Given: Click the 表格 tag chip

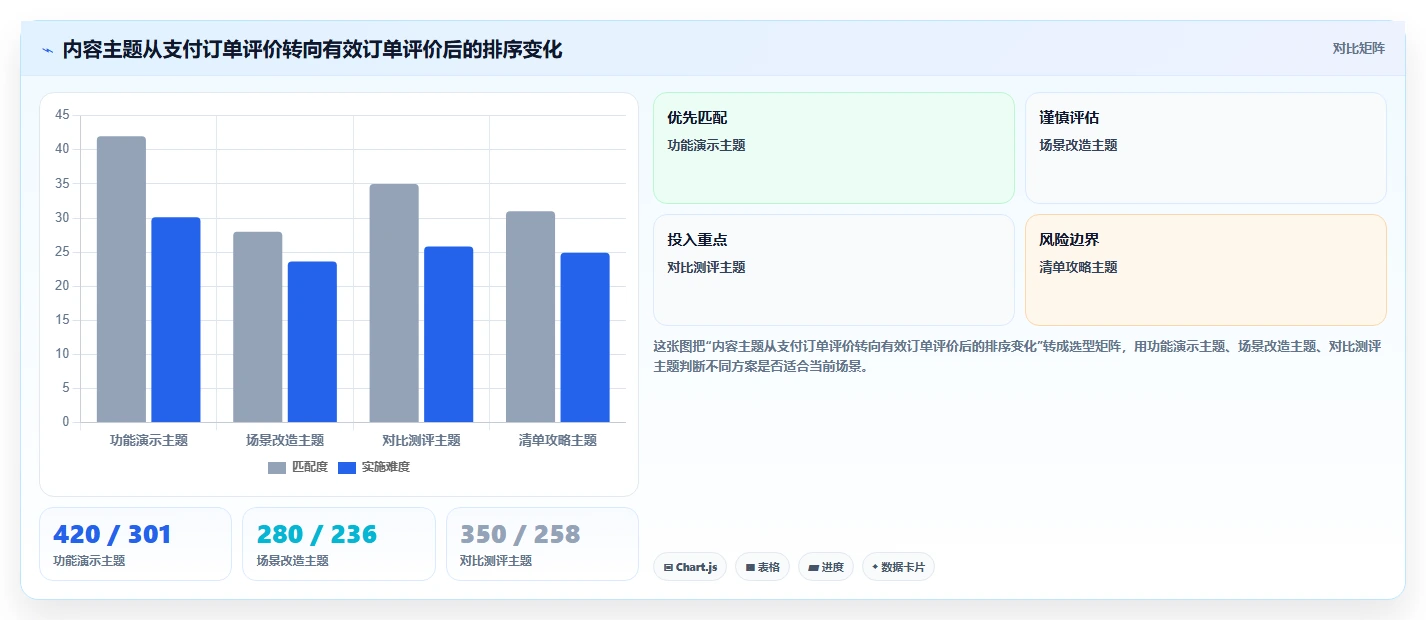Looking at the screenshot, I should (x=762, y=567).
